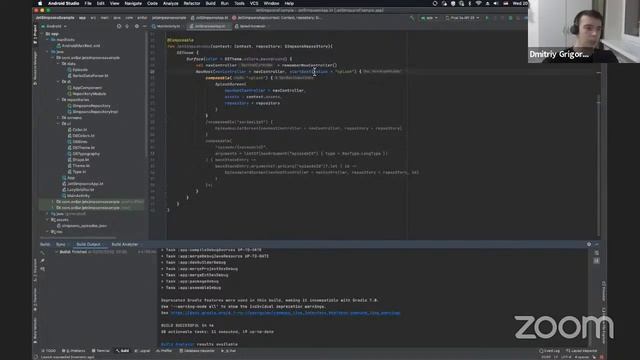Open the File menu

pyautogui.click(x=88, y=3)
